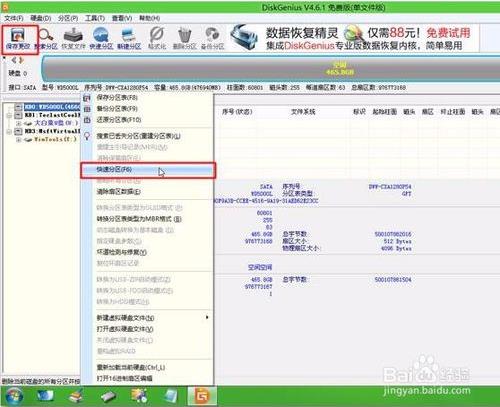Open the 硬盘(D) menu

[41, 18]
